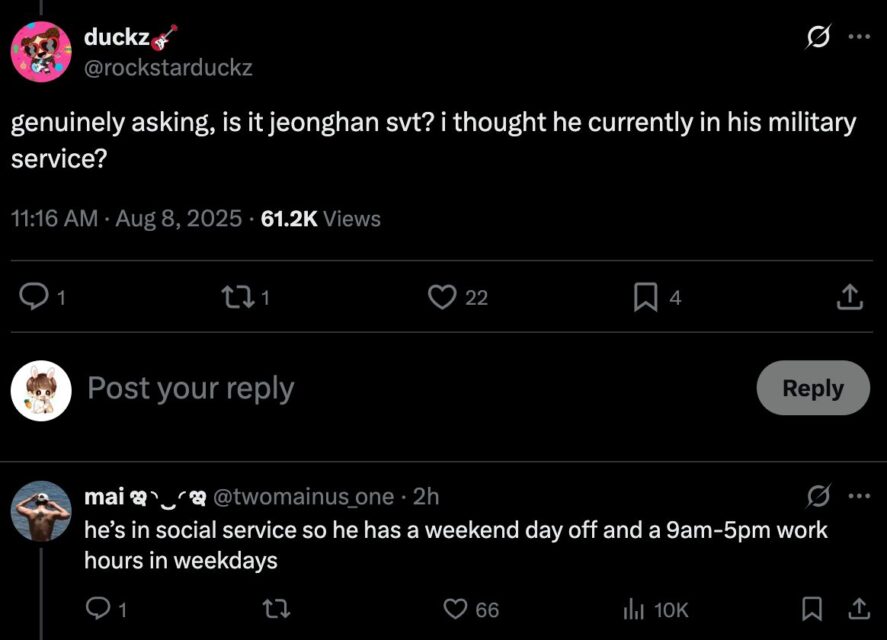The width and height of the screenshot is (887, 640).
Task: Open the more options menu on duckz's post
Action: 858,38
